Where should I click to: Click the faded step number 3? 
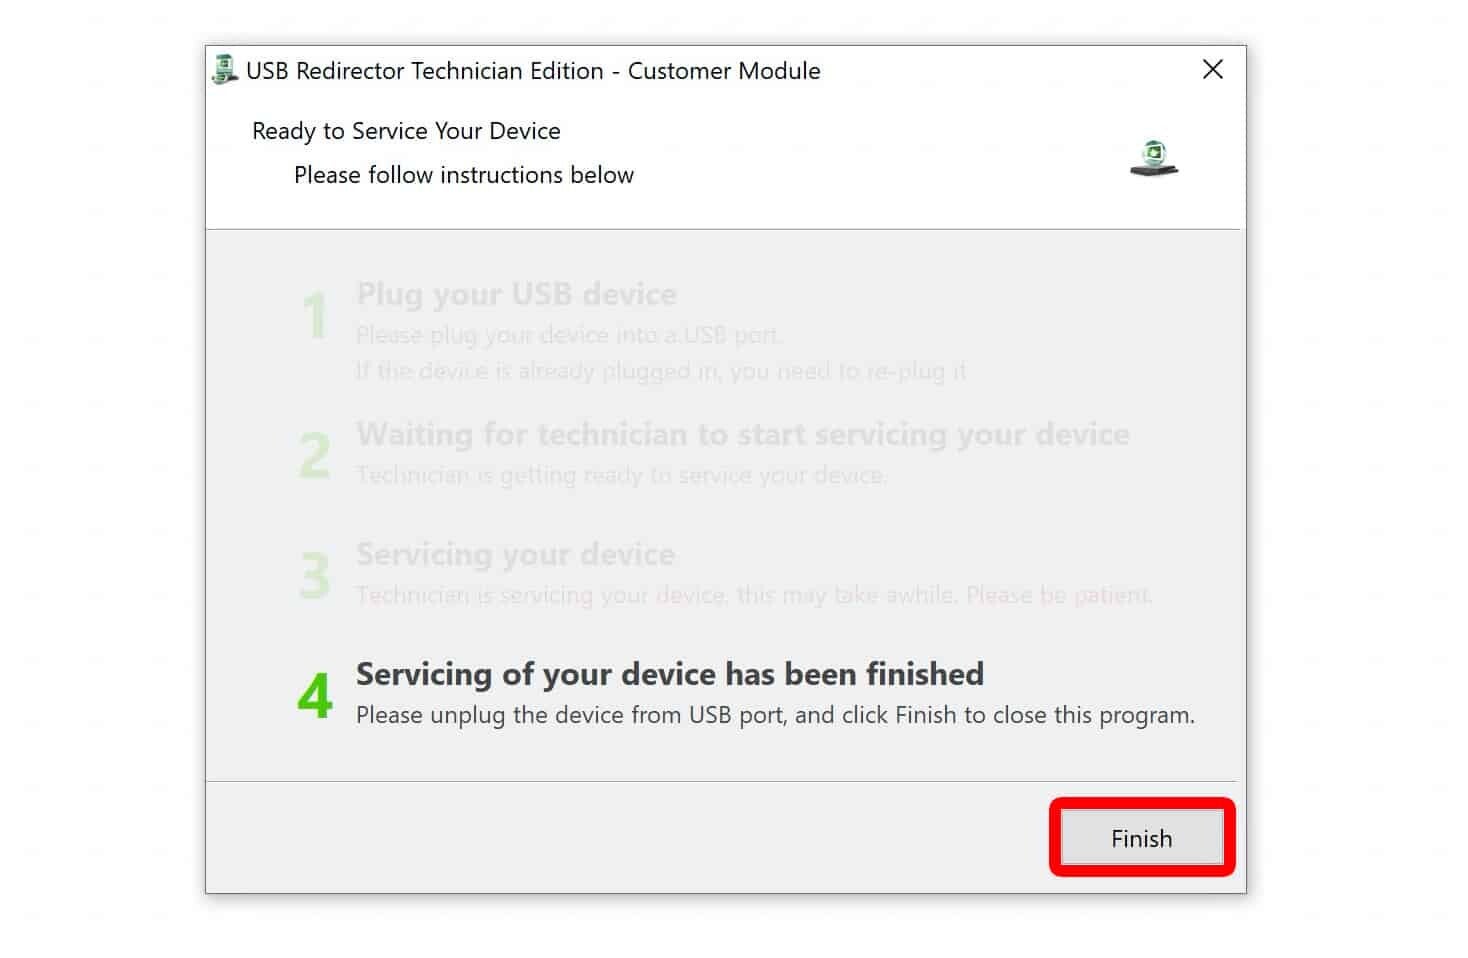pyautogui.click(x=315, y=576)
